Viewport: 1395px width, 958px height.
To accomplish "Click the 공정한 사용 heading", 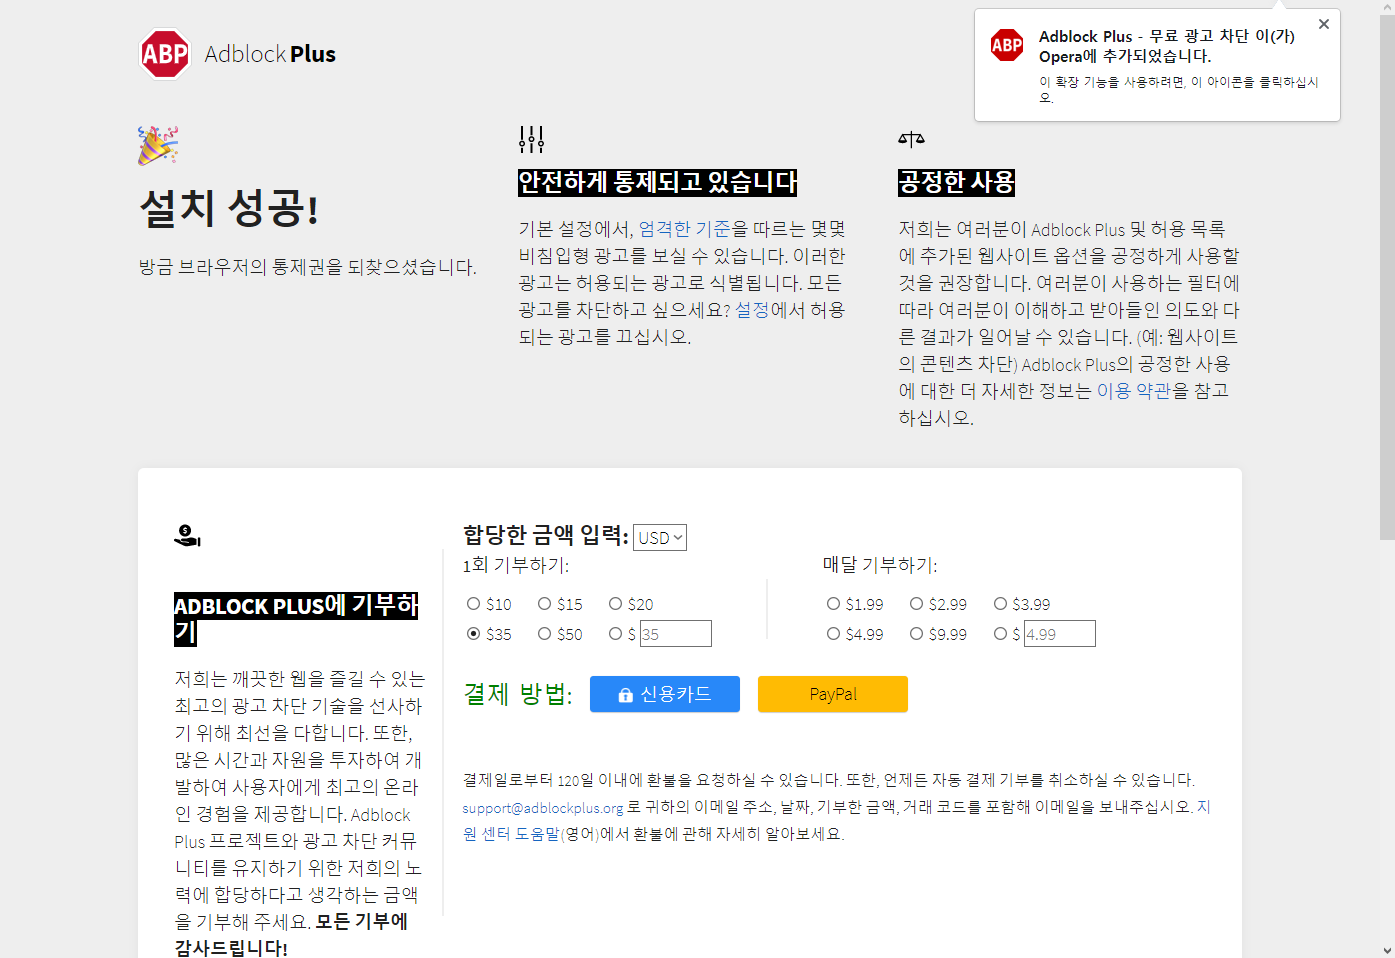I will 957,182.
